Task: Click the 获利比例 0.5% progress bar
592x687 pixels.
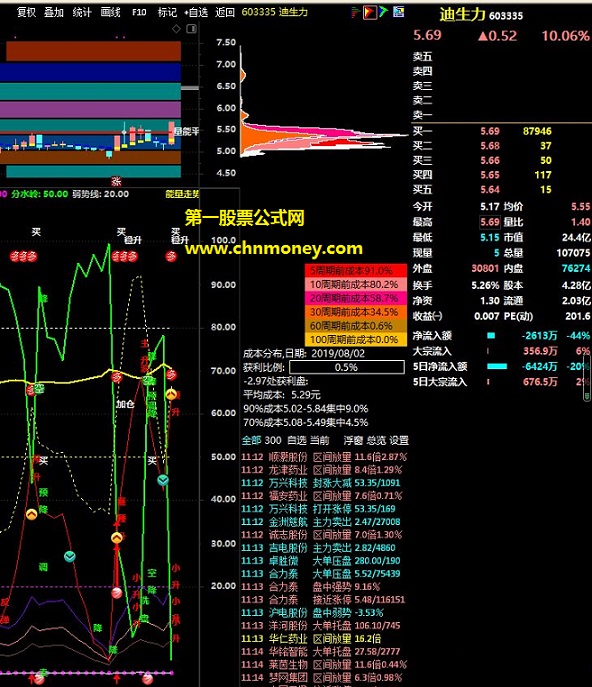Action: pos(347,367)
